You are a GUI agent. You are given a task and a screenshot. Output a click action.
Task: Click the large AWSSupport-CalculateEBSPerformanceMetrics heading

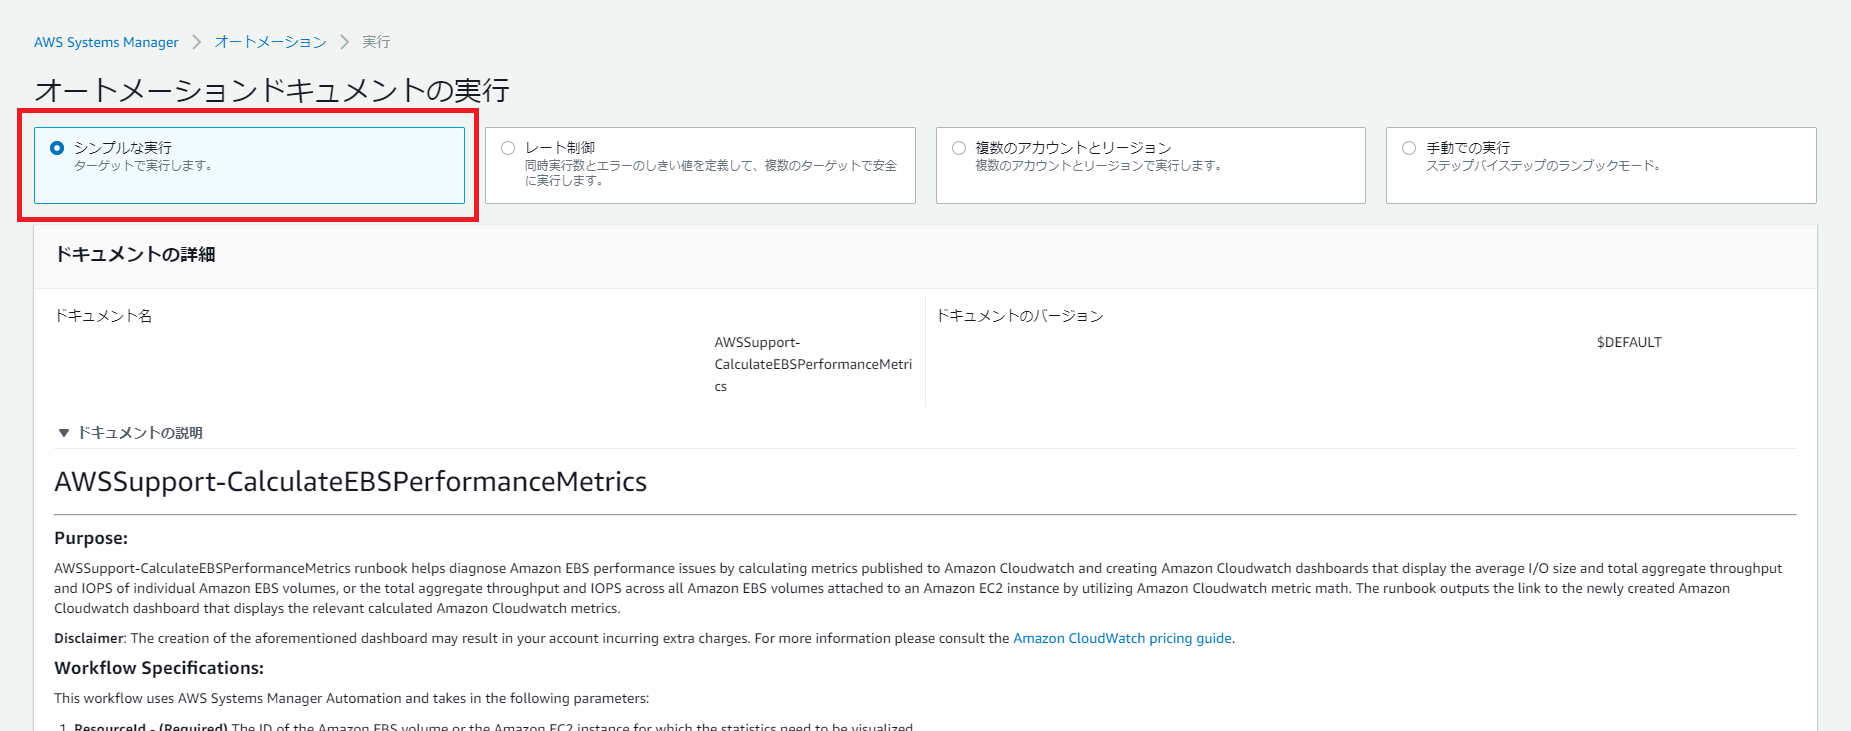(351, 482)
